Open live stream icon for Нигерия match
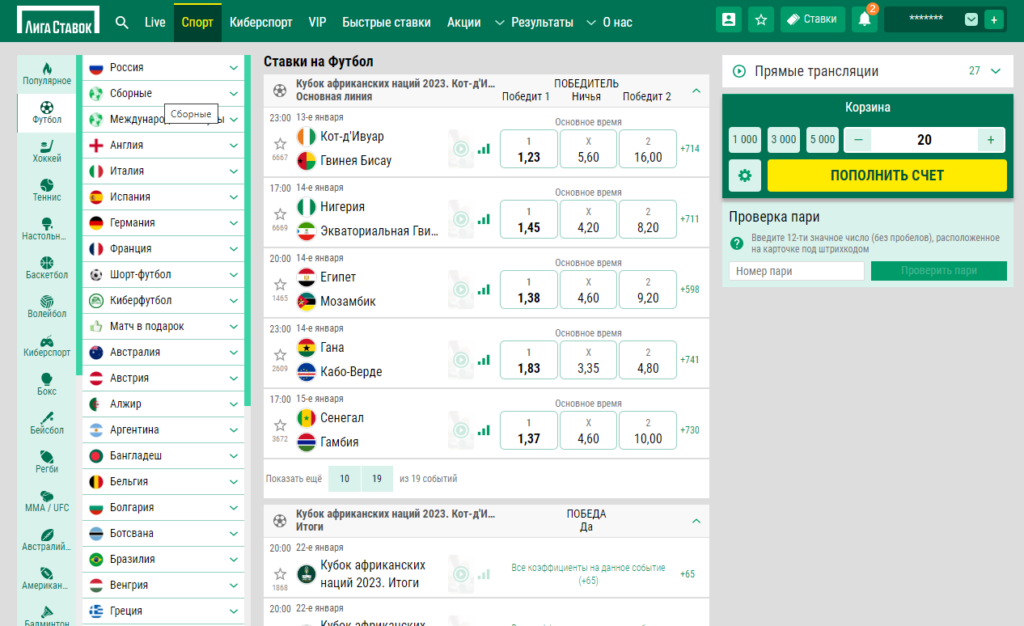The width and height of the screenshot is (1024, 626). coord(461,219)
